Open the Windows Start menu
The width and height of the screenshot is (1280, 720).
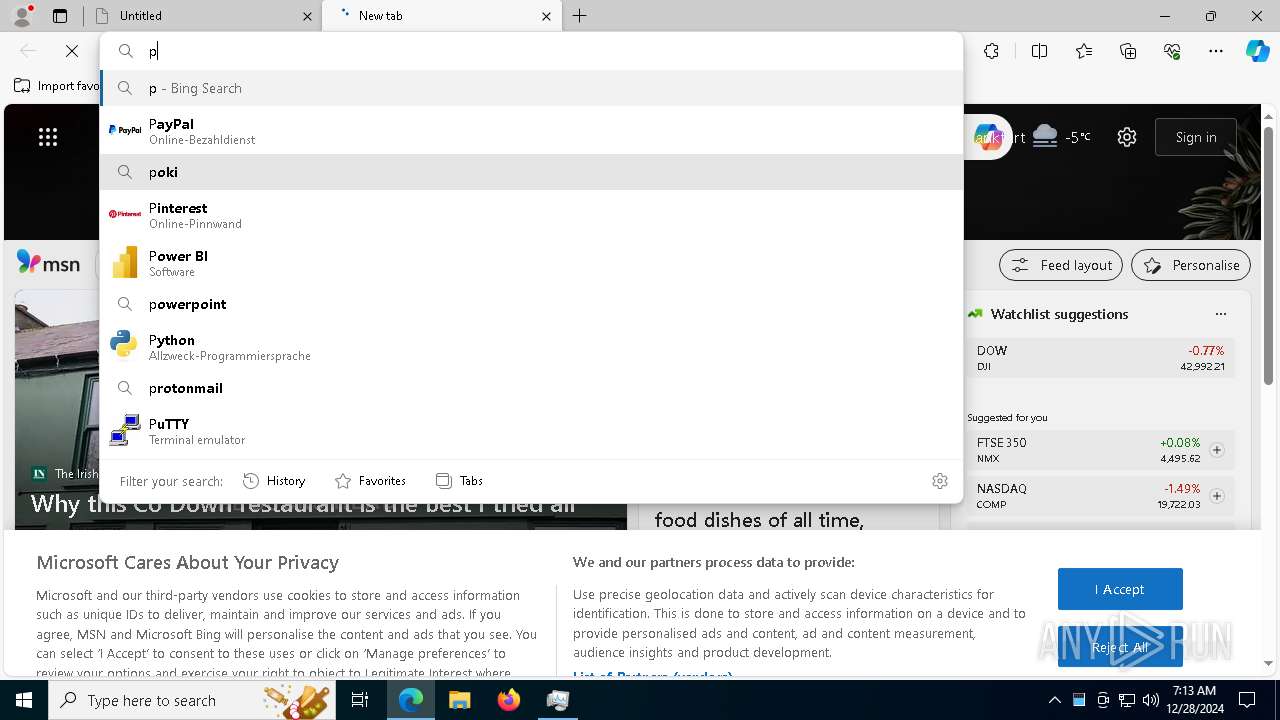24,700
